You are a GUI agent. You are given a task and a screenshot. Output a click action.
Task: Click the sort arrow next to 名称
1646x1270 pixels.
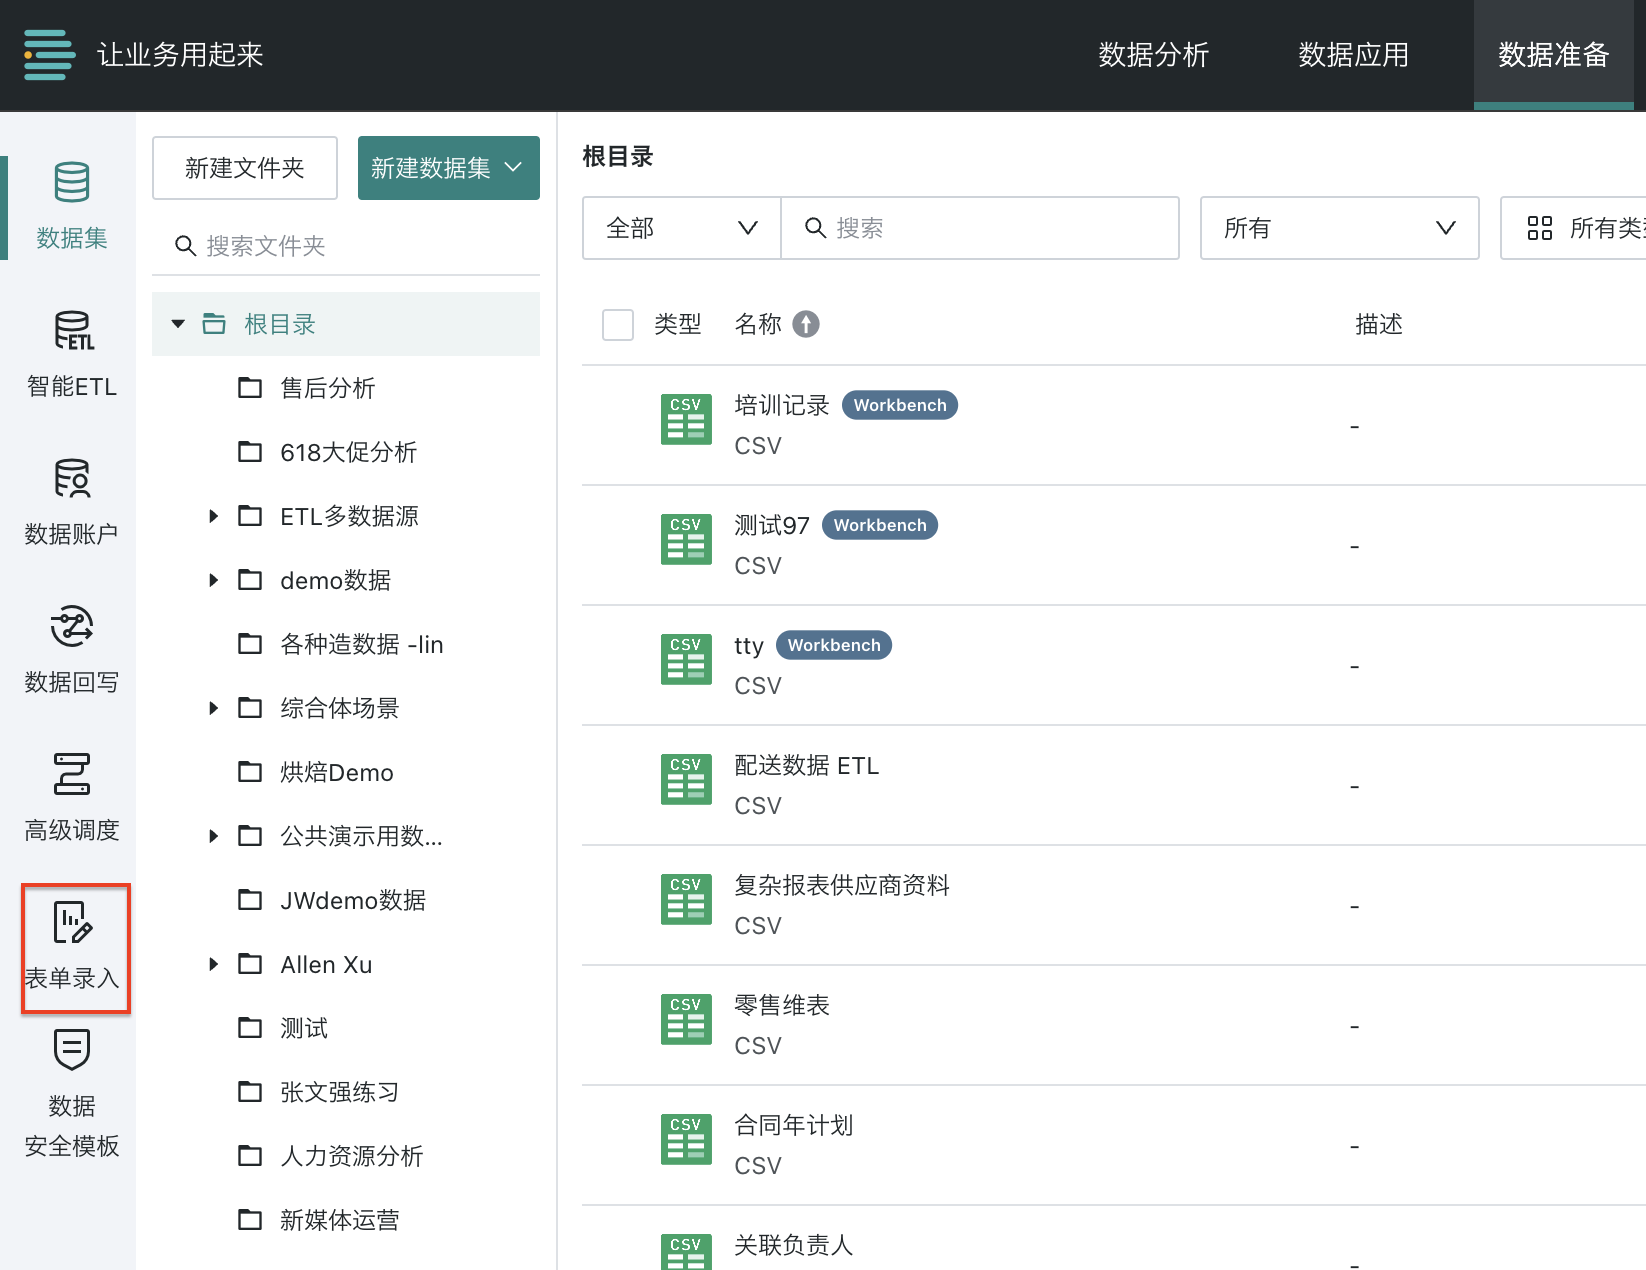point(806,324)
